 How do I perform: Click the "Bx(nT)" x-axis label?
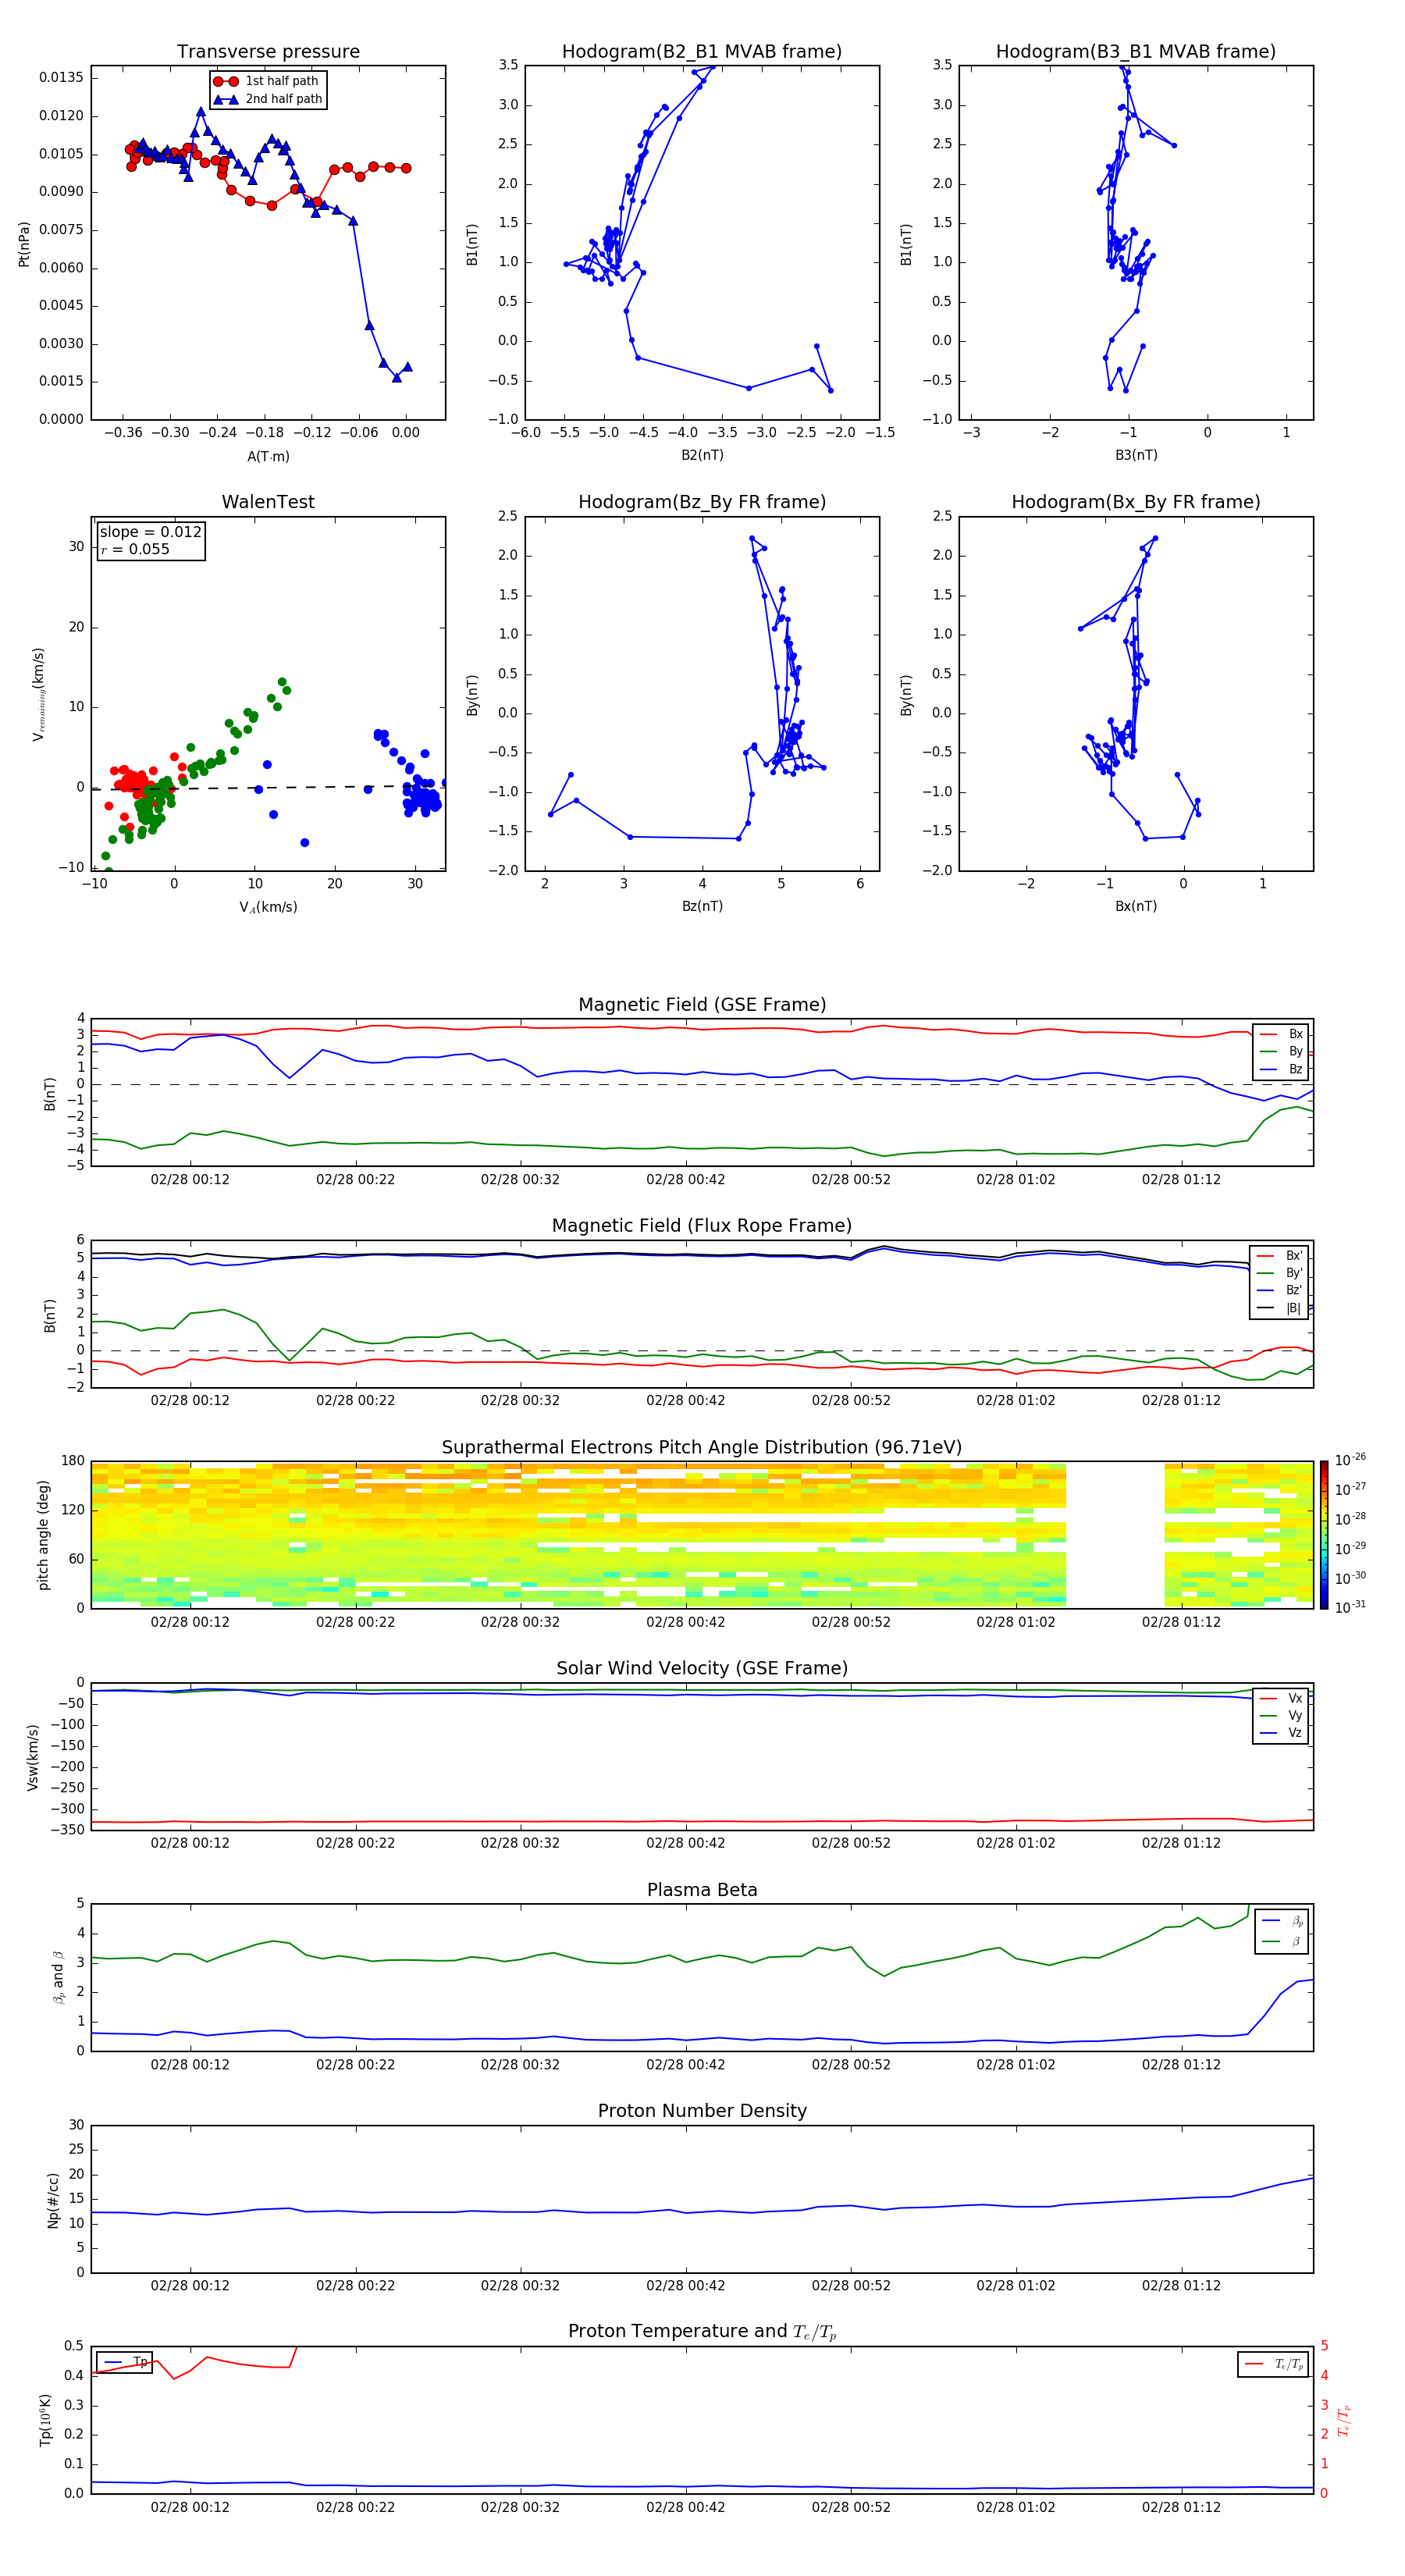(x=1136, y=906)
